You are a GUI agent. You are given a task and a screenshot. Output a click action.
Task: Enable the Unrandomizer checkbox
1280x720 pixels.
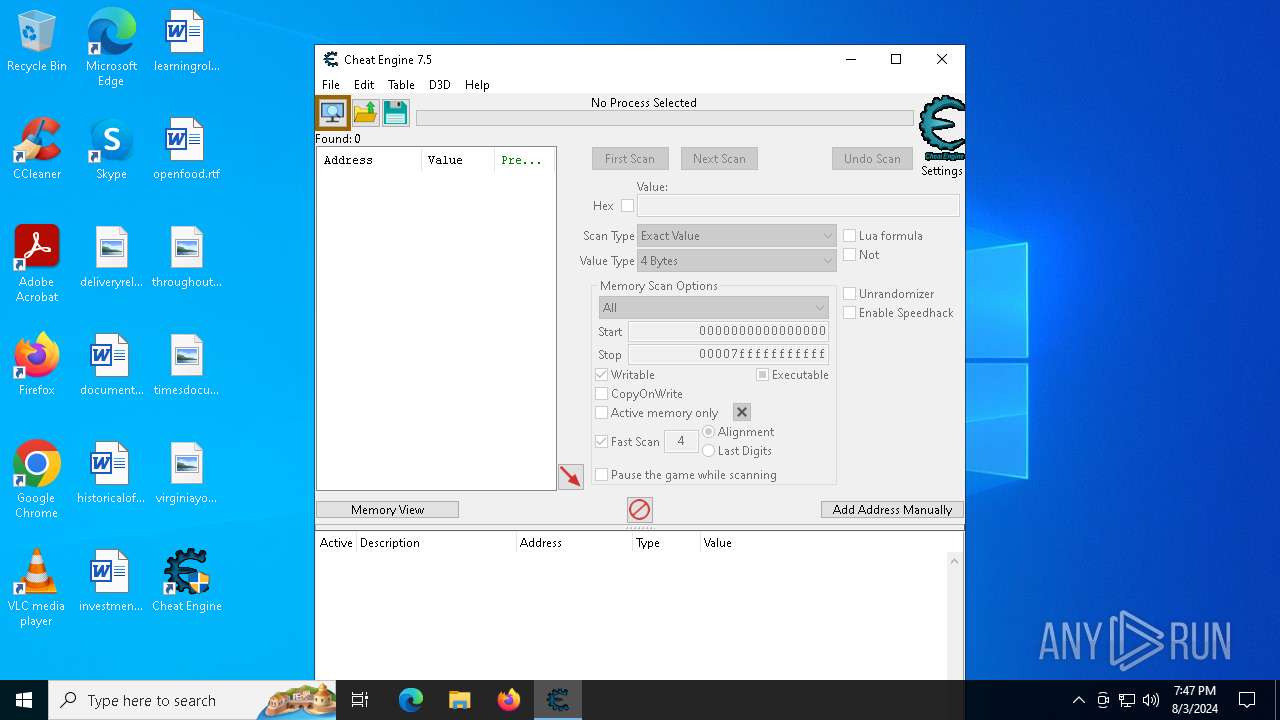849,294
